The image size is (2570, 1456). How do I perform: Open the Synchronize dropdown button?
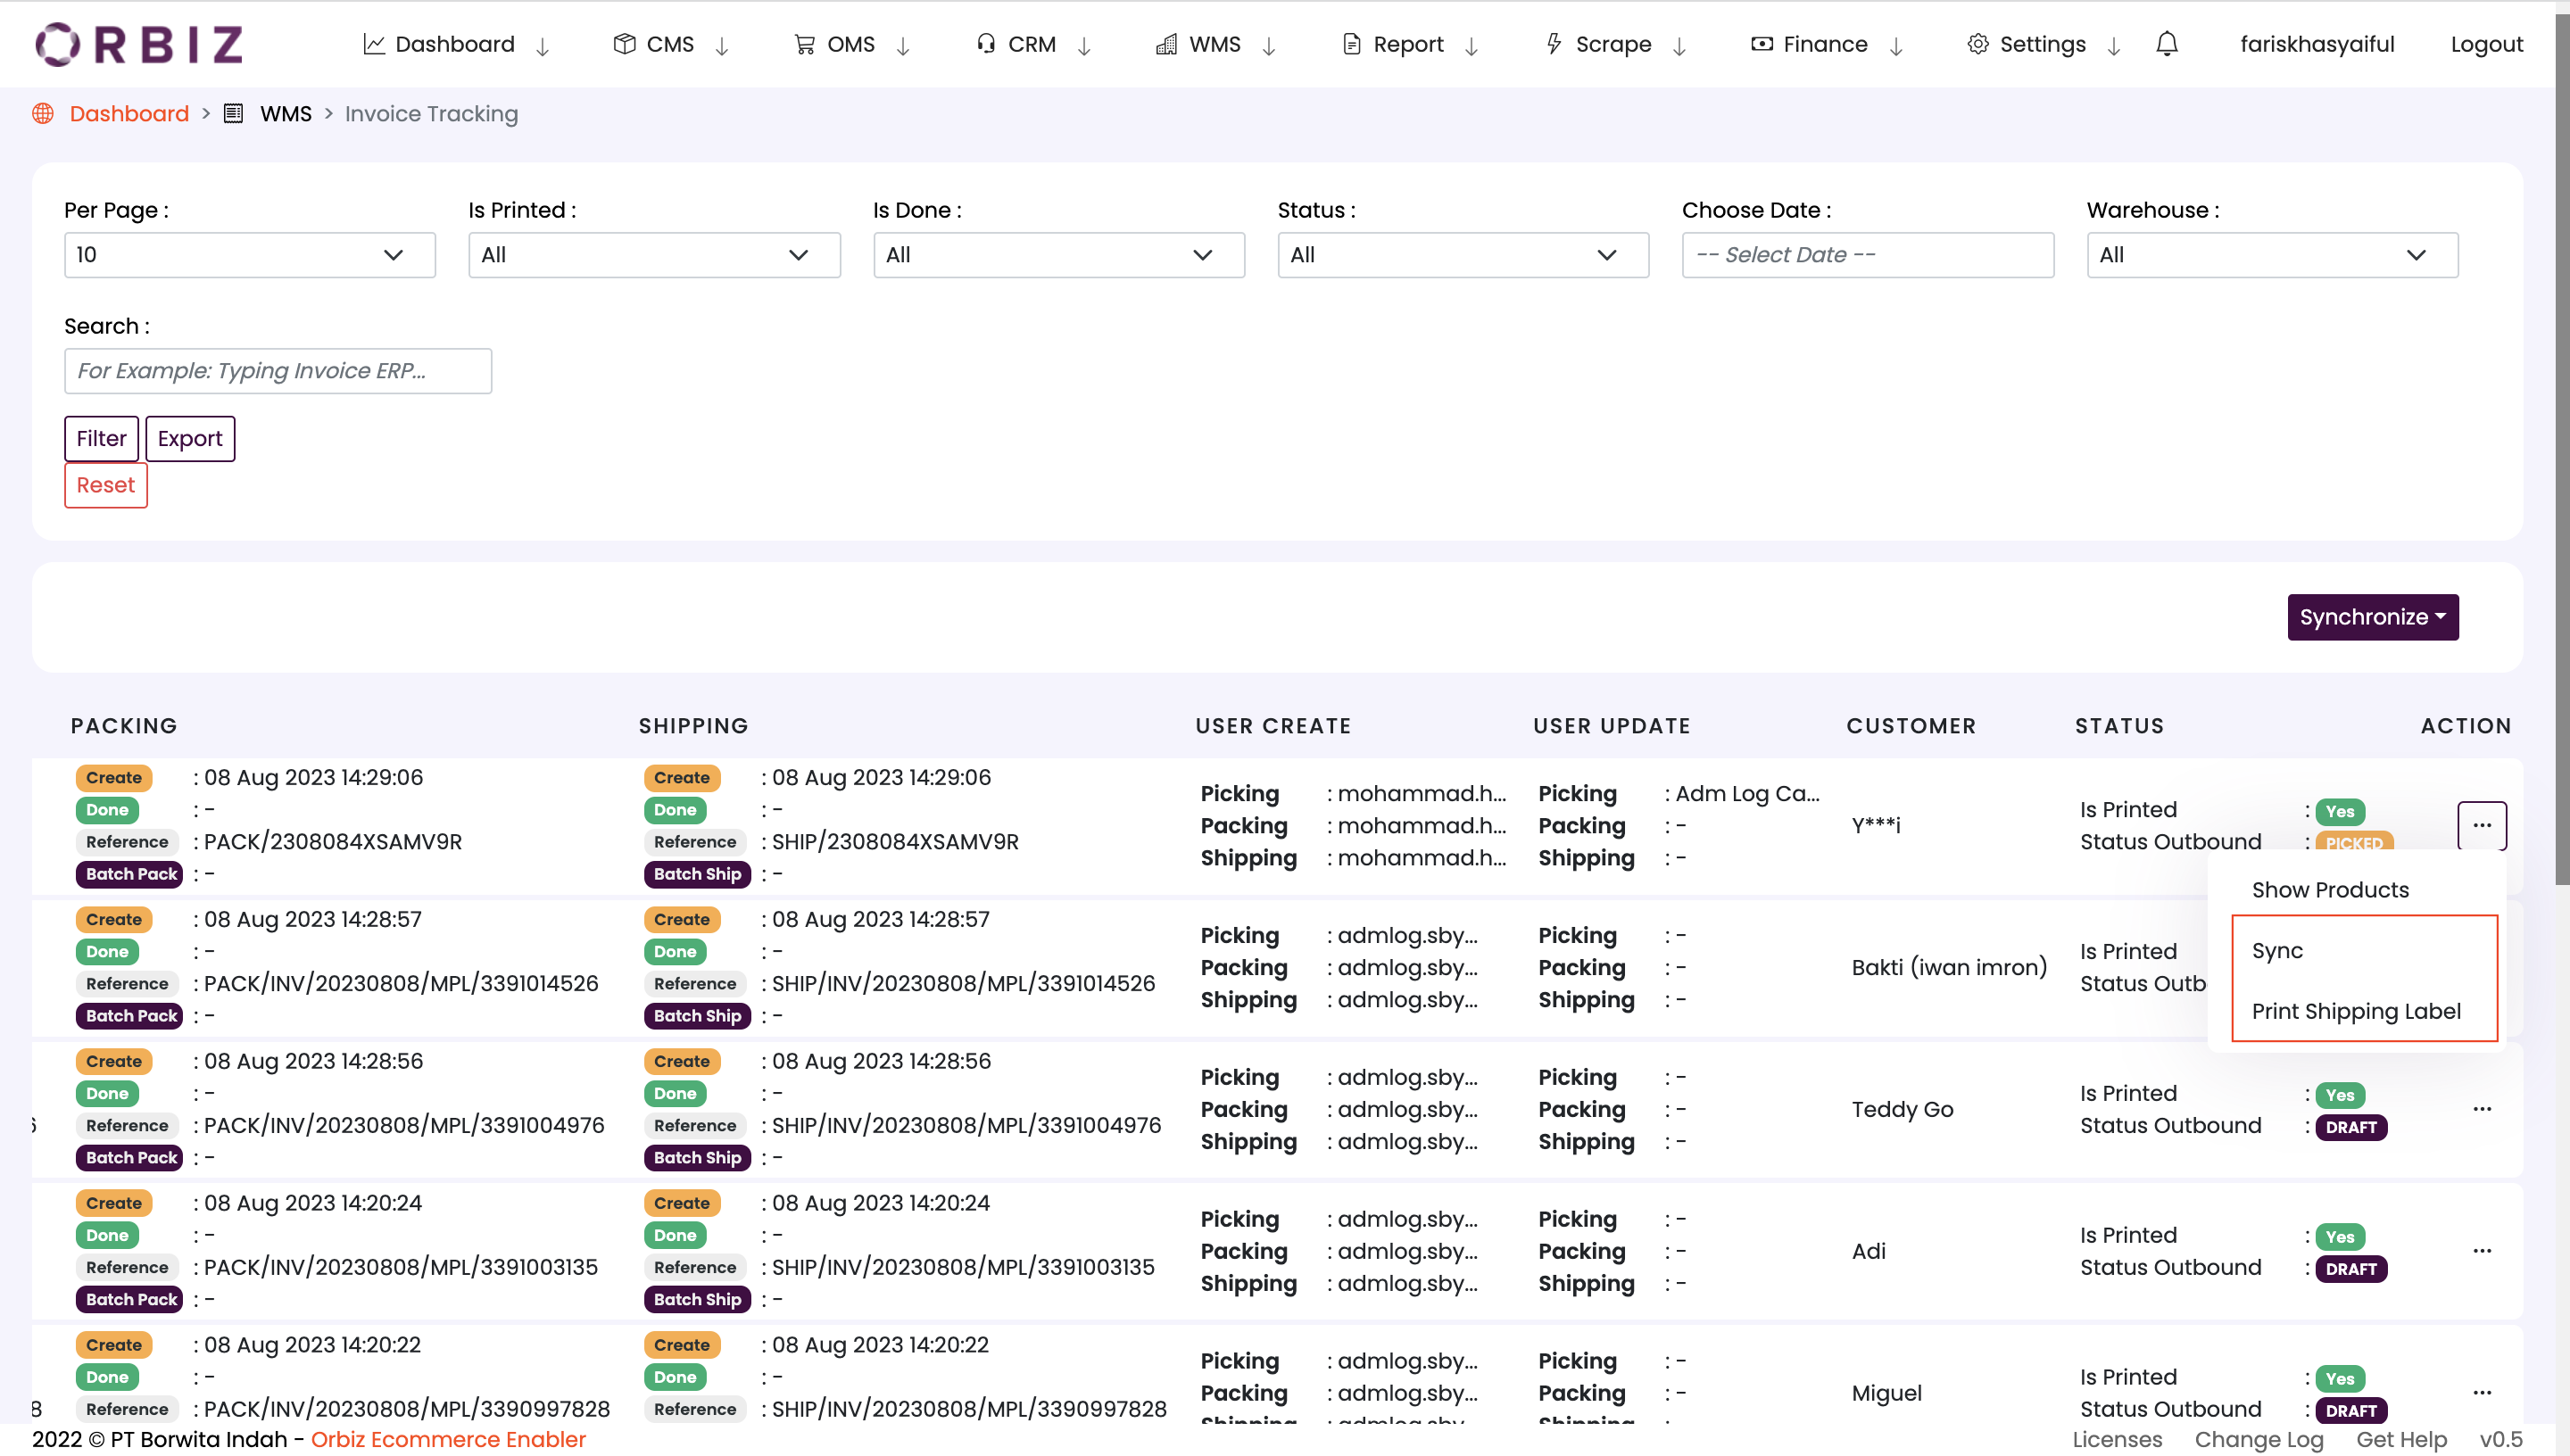click(2373, 617)
